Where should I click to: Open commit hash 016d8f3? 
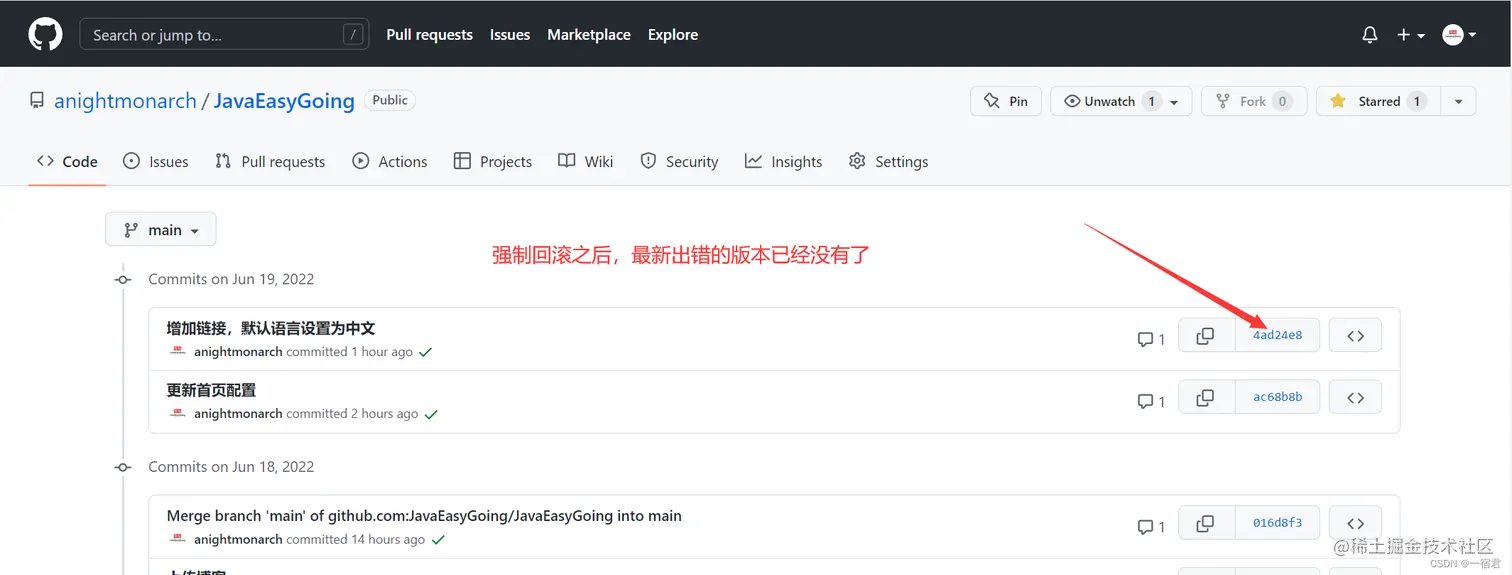pos(1278,523)
